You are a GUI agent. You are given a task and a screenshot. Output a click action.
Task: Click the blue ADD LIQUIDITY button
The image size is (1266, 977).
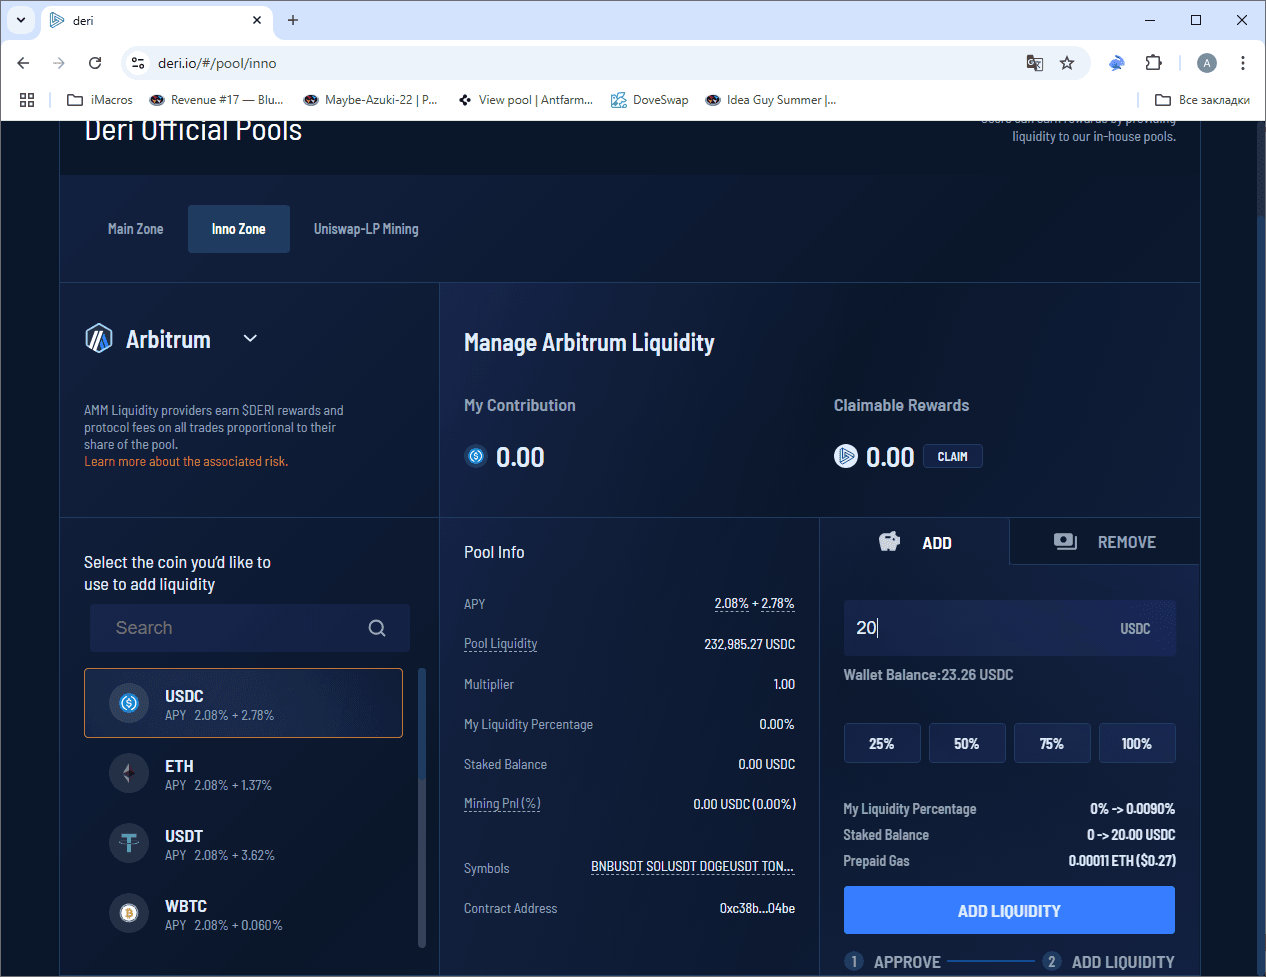(1009, 911)
